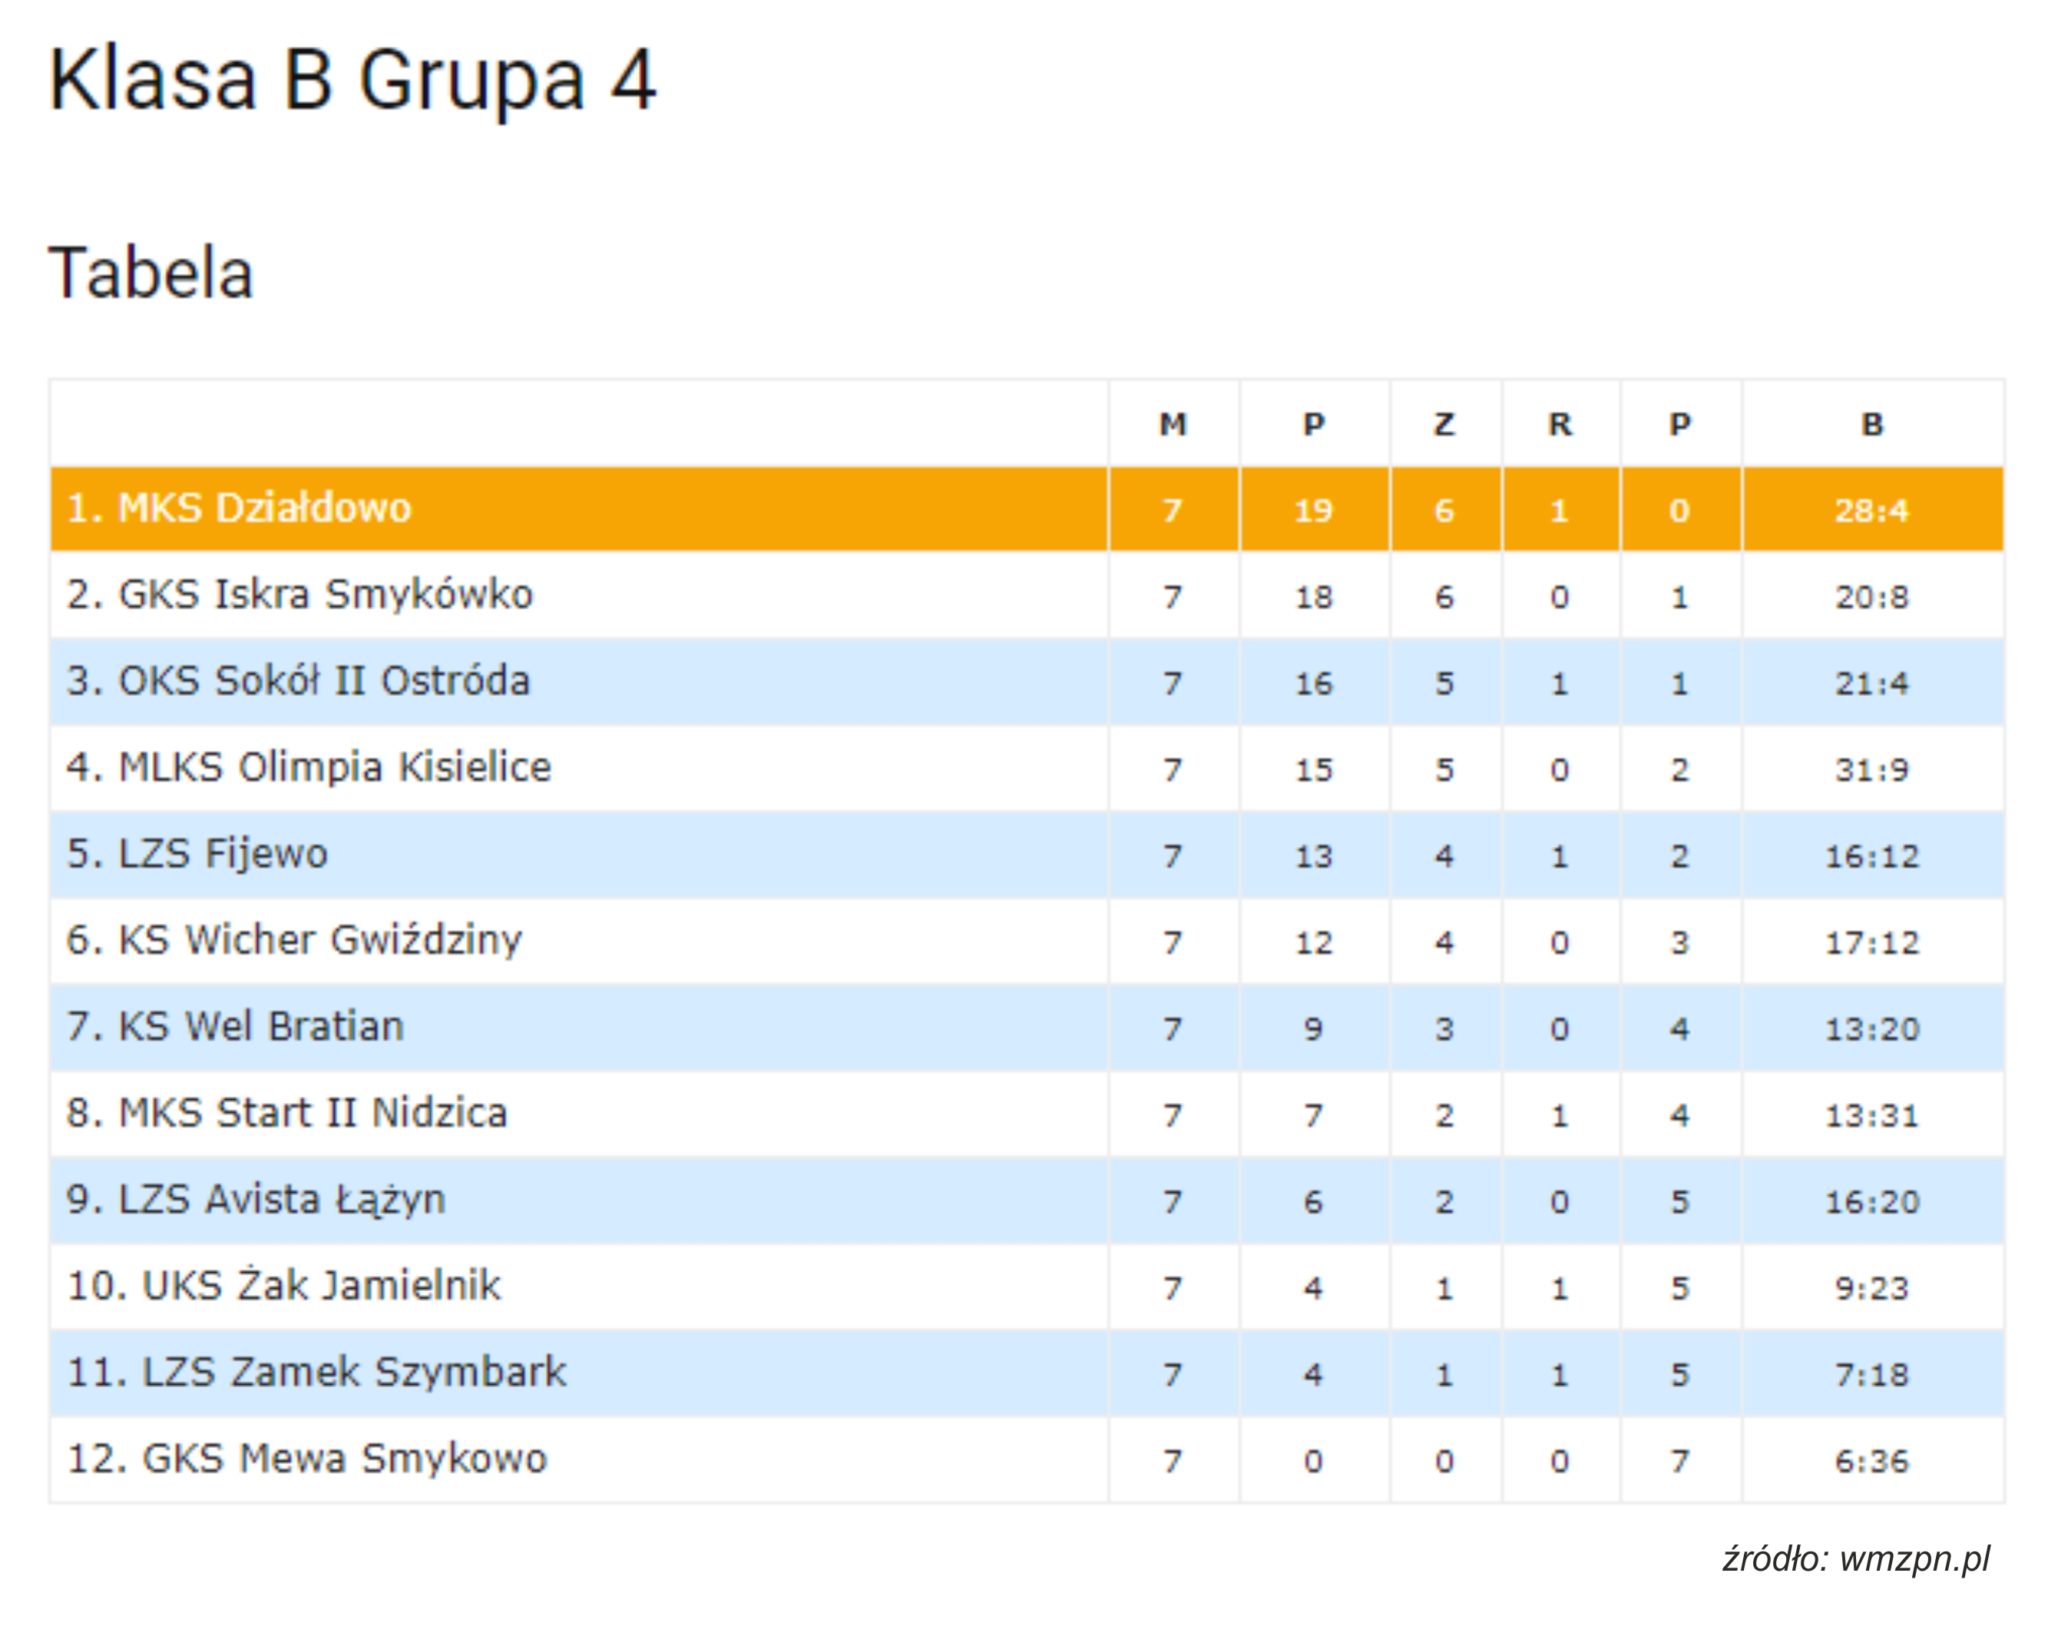Click the Klasa B Grupa 4 heading
This screenshot has height=1626, width=2048.
[352, 80]
